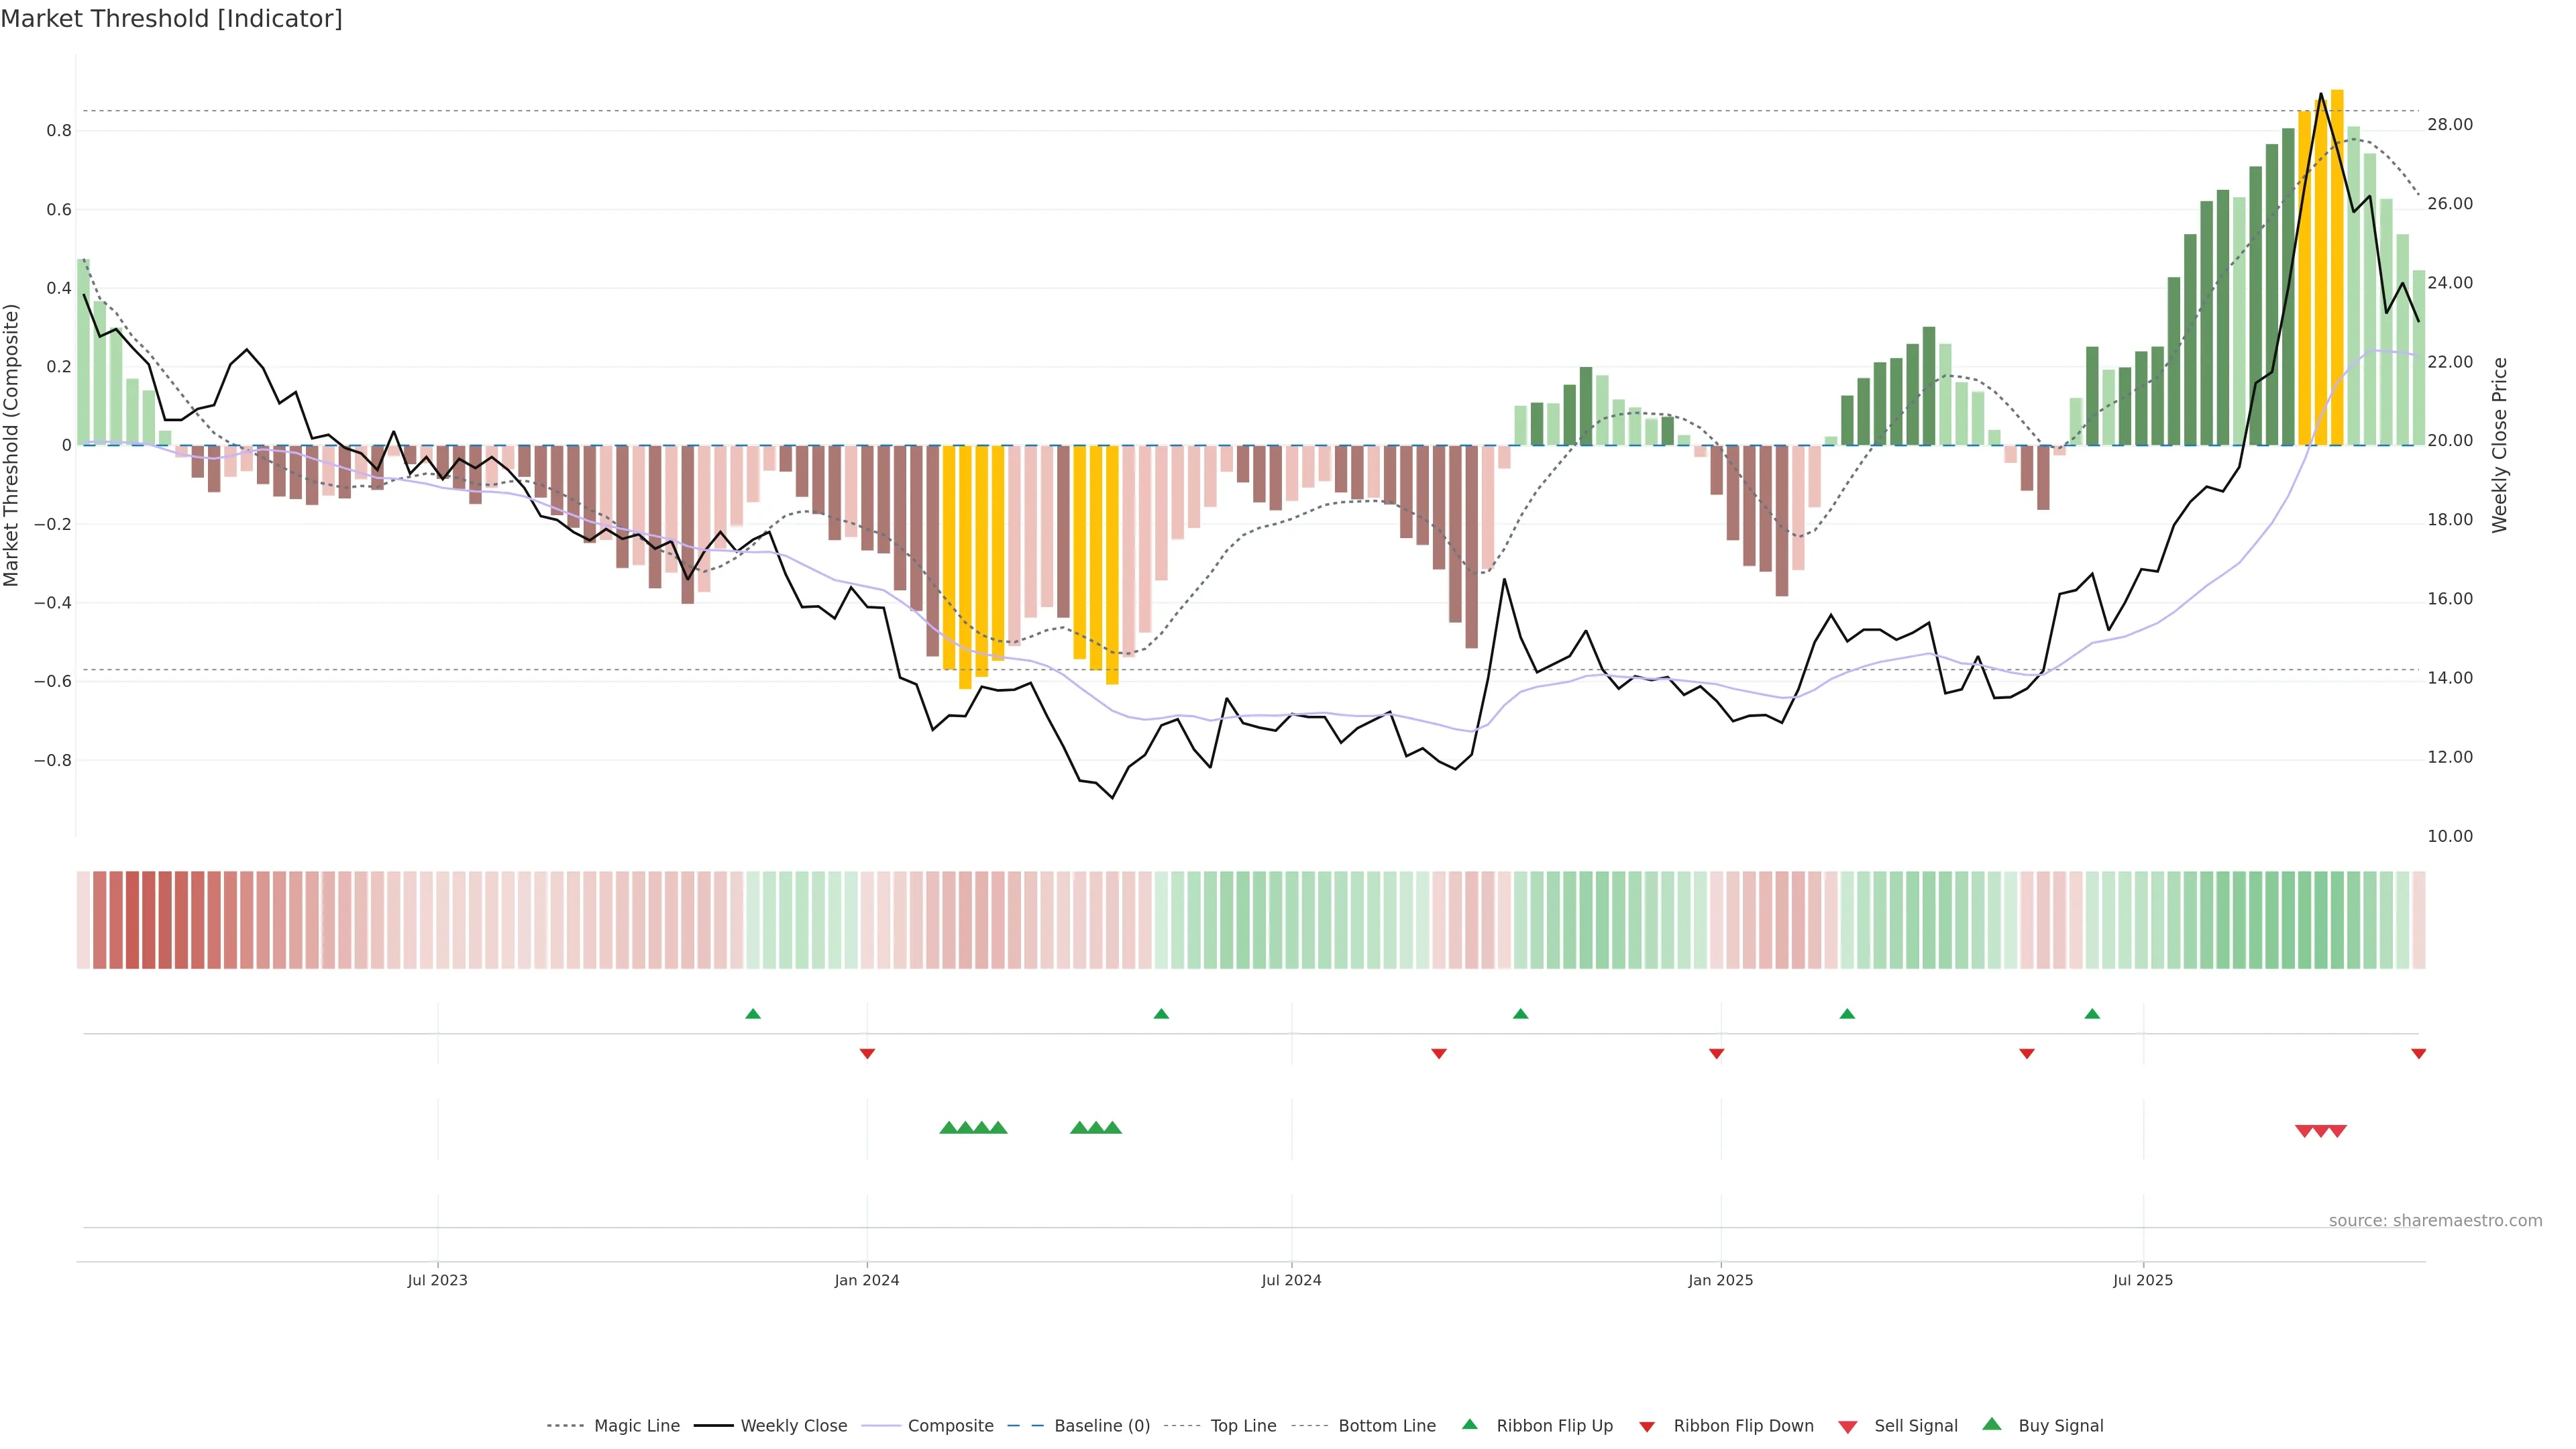Click the leftmost green buy signal triangle
2576x1449 pixels.
948,1128
